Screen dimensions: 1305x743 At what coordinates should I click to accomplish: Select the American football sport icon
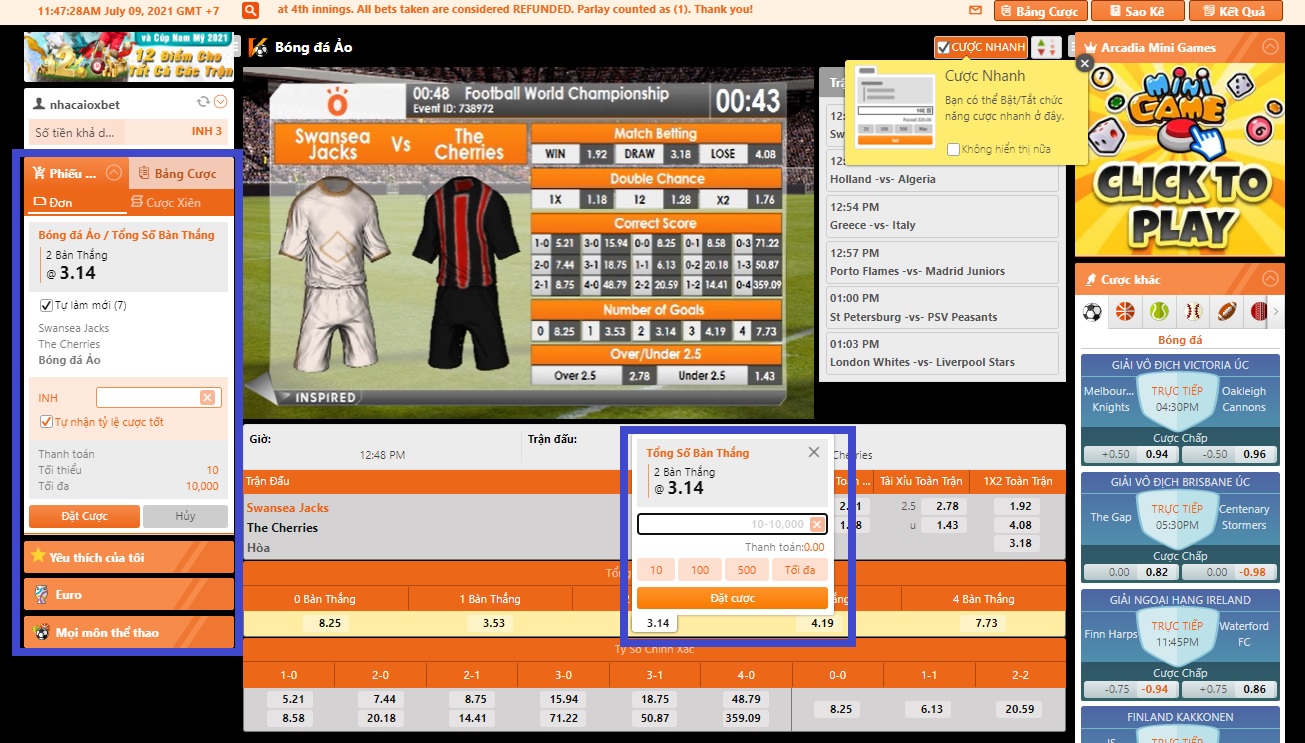coord(1226,312)
